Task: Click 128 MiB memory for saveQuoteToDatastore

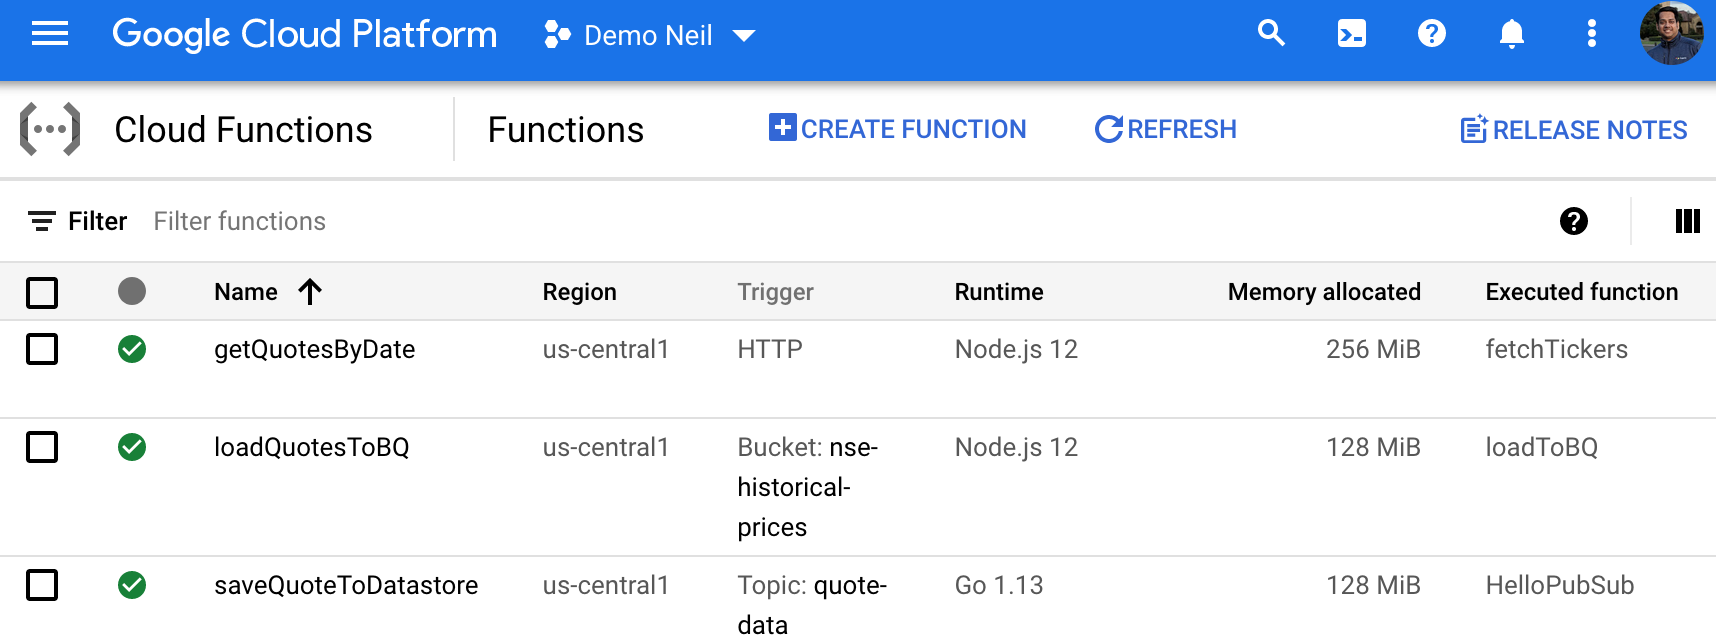Action: click(1373, 585)
